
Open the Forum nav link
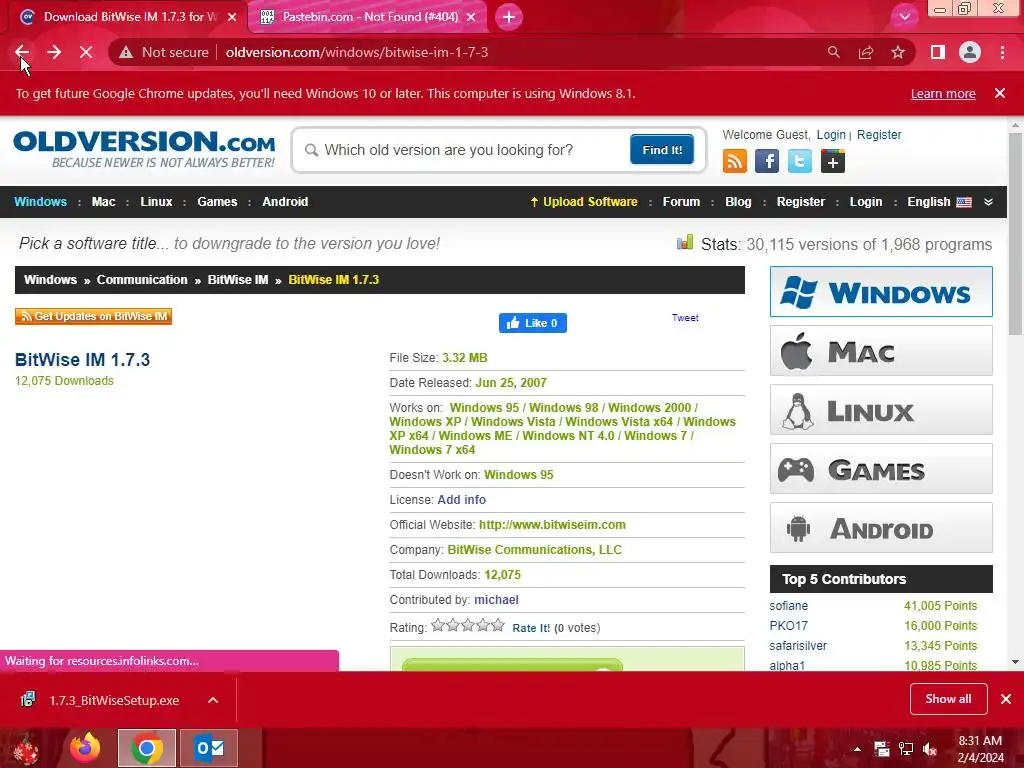(681, 202)
